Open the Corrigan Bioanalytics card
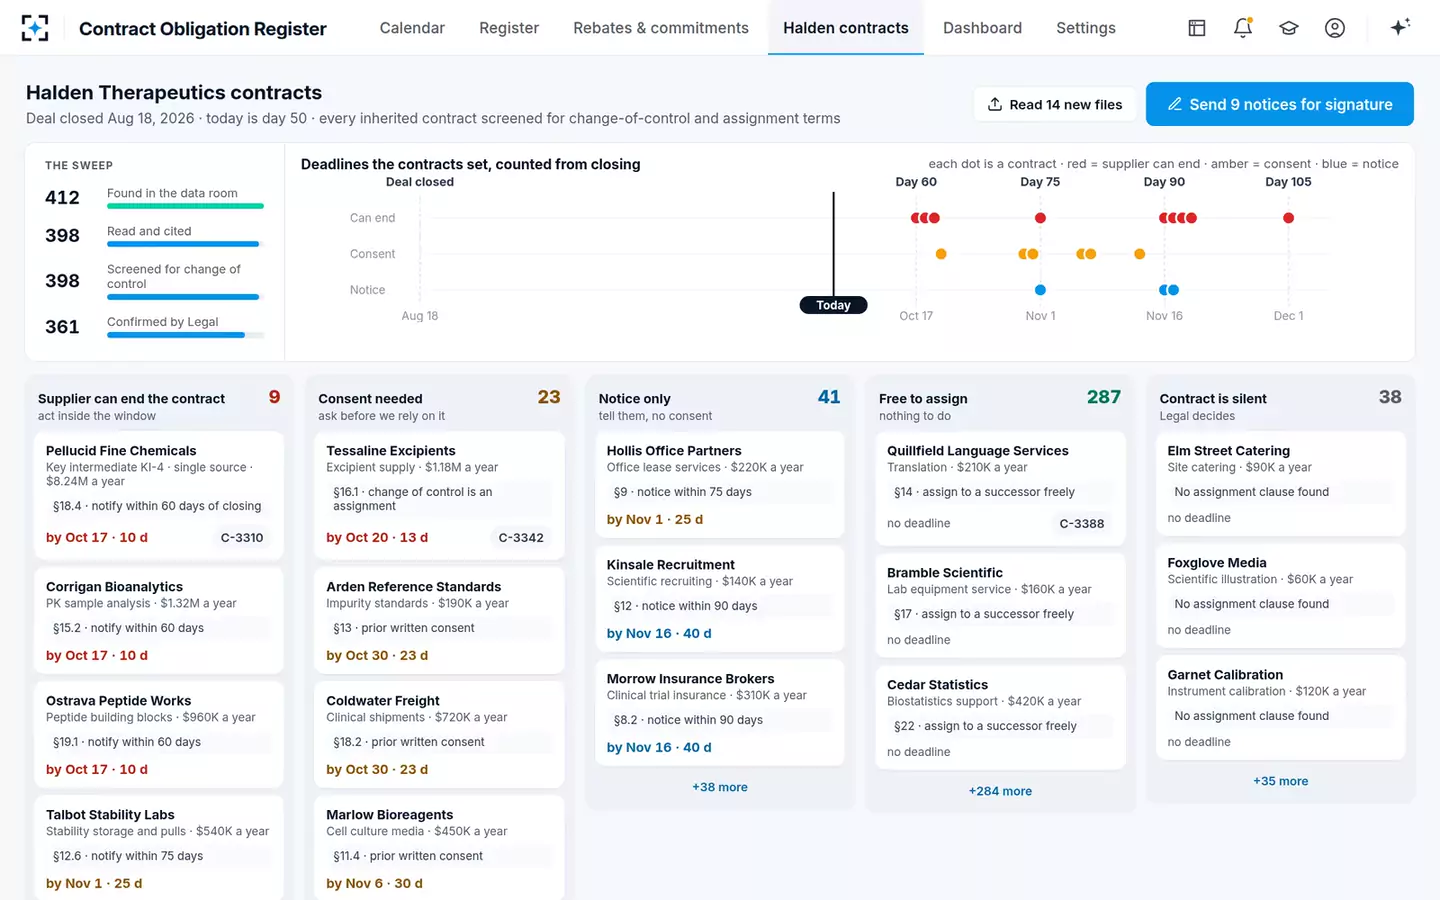 (x=158, y=620)
